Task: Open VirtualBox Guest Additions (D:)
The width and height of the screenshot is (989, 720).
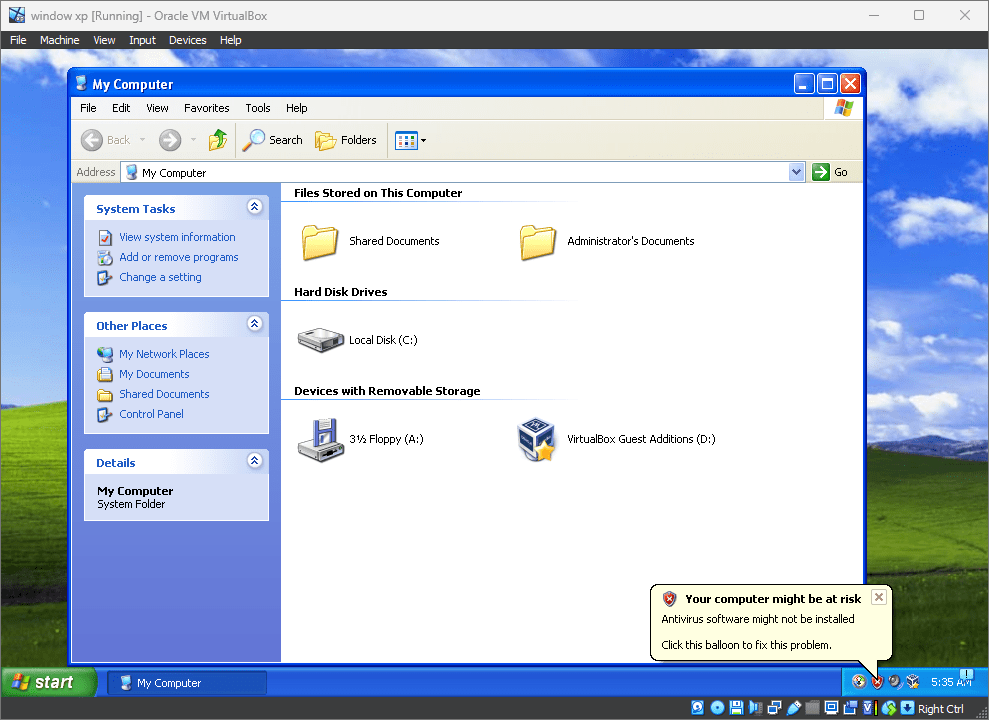Action: (537, 438)
